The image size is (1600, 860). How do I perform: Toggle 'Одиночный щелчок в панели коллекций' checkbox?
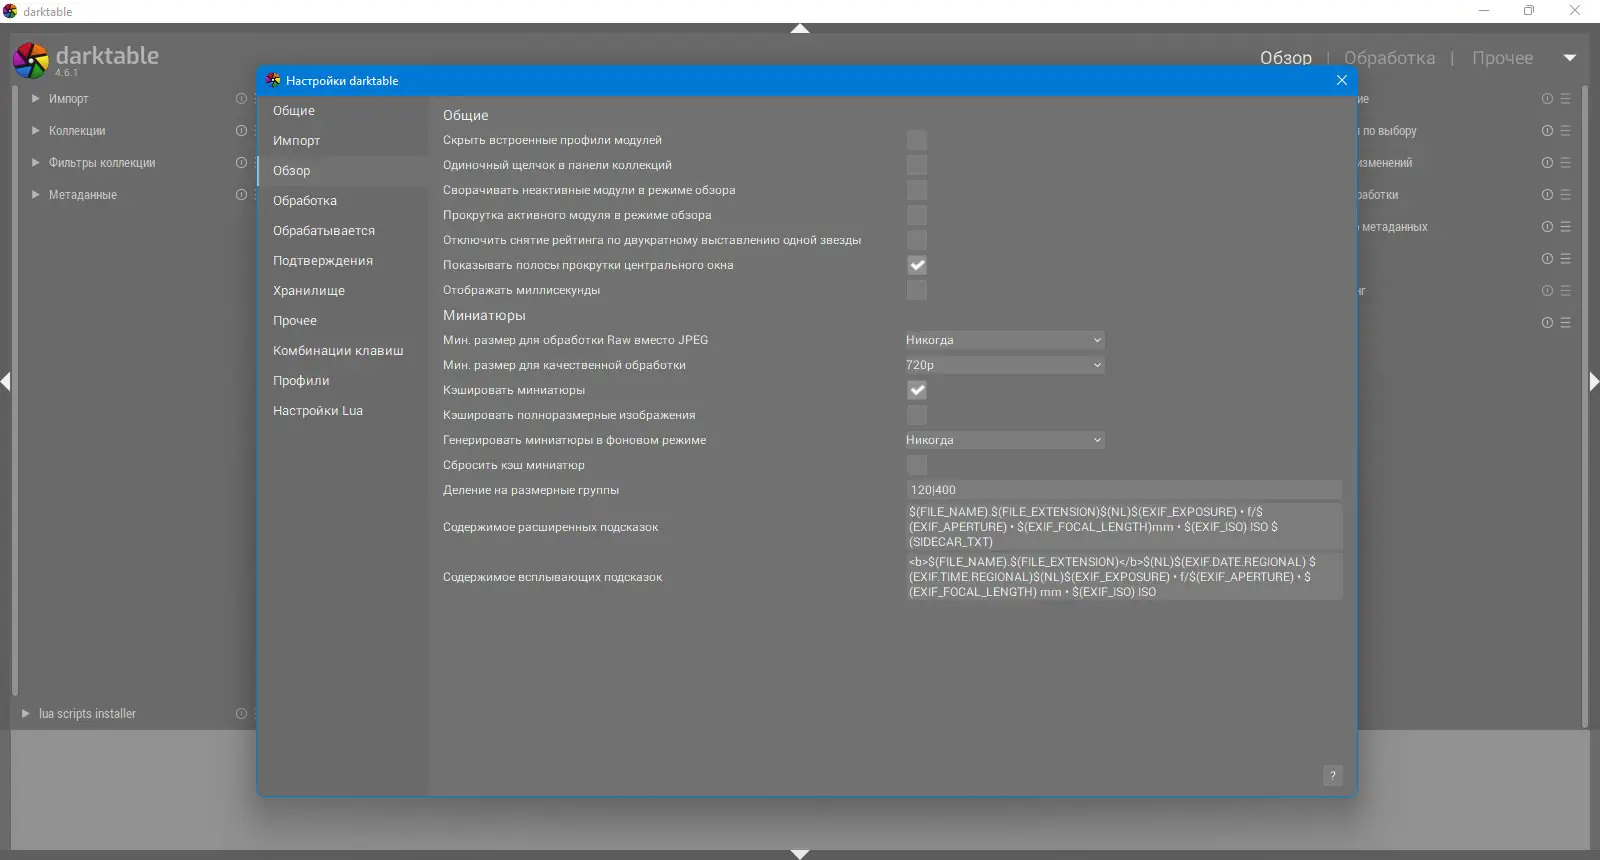(x=917, y=165)
